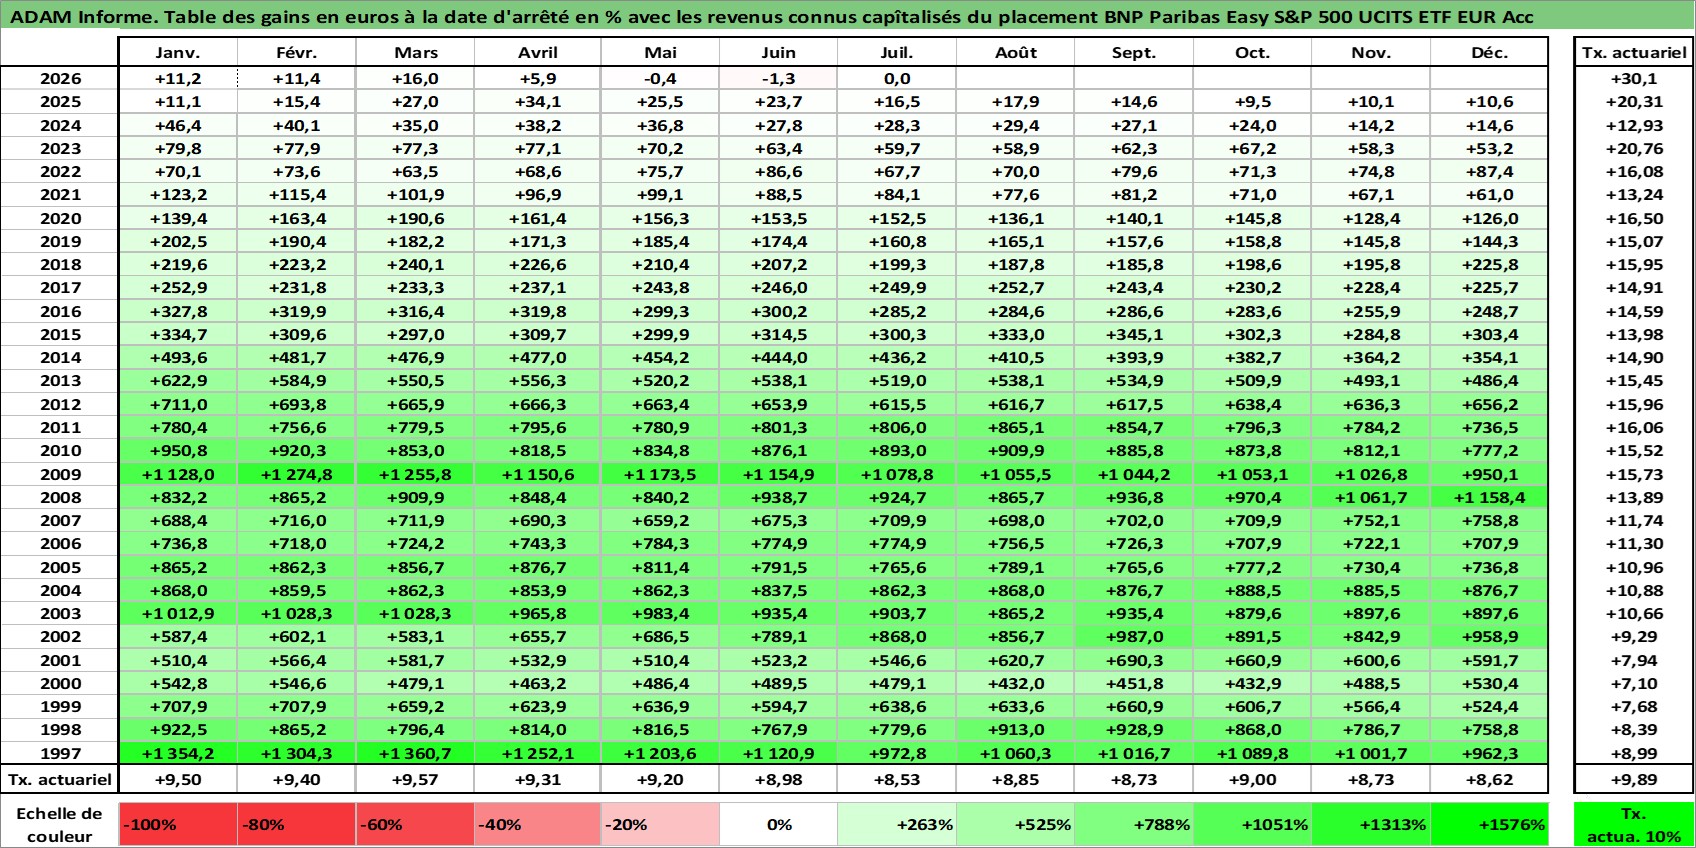
Task: Click the '+9,50' actuarial rate under Janv.
Action: (x=178, y=779)
